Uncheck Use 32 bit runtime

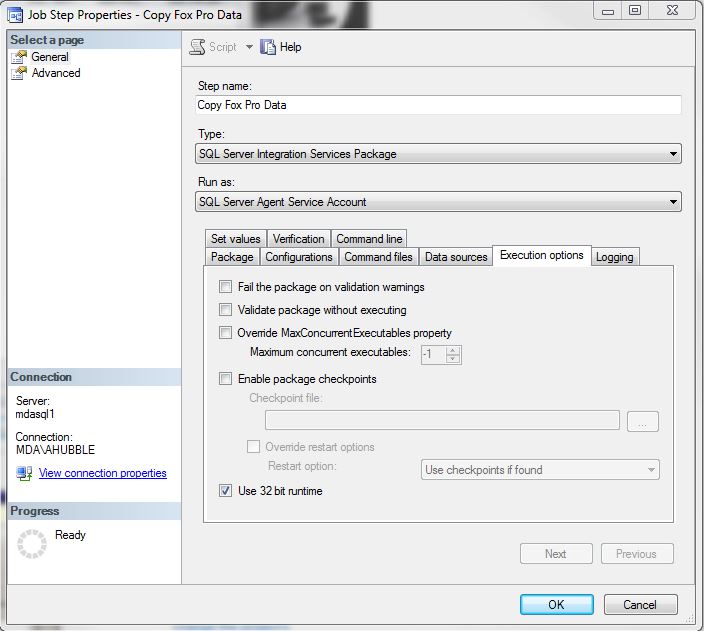pos(225,490)
